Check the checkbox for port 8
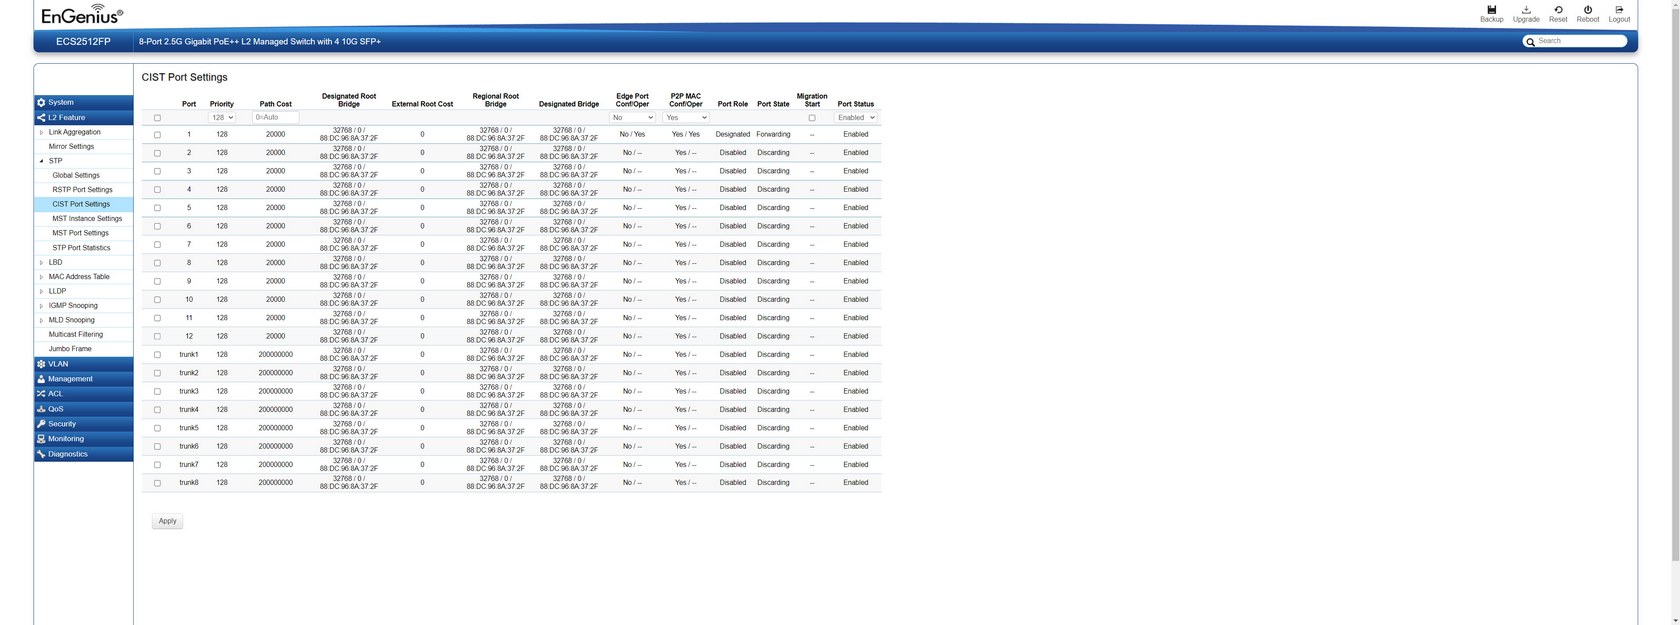The height and width of the screenshot is (625, 1680). [157, 263]
